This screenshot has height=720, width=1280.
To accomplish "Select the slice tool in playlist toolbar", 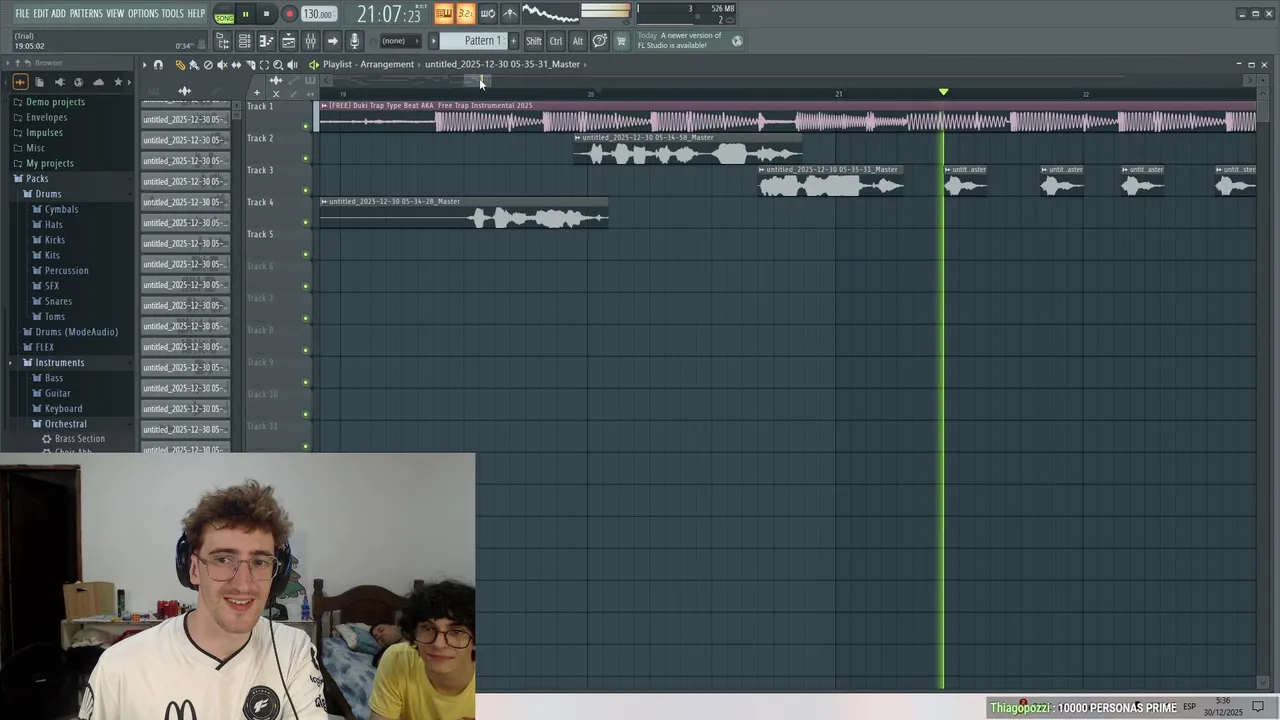I will 250,65.
